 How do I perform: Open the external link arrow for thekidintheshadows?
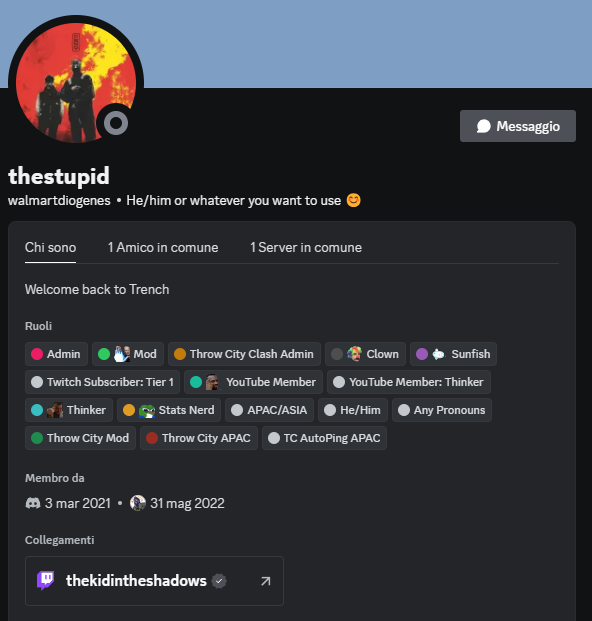266,581
